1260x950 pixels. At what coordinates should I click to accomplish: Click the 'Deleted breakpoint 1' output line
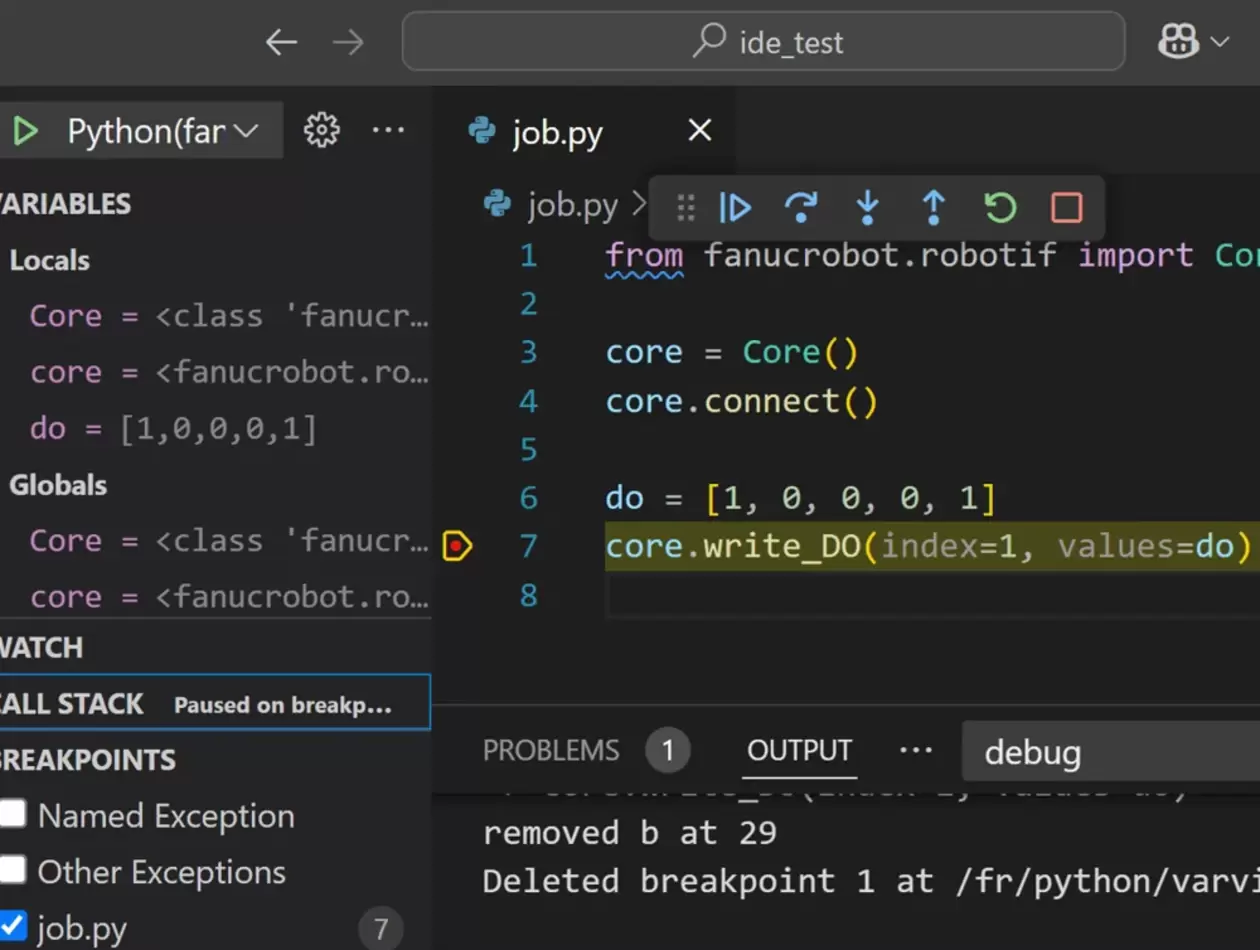[x=870, y=882]
